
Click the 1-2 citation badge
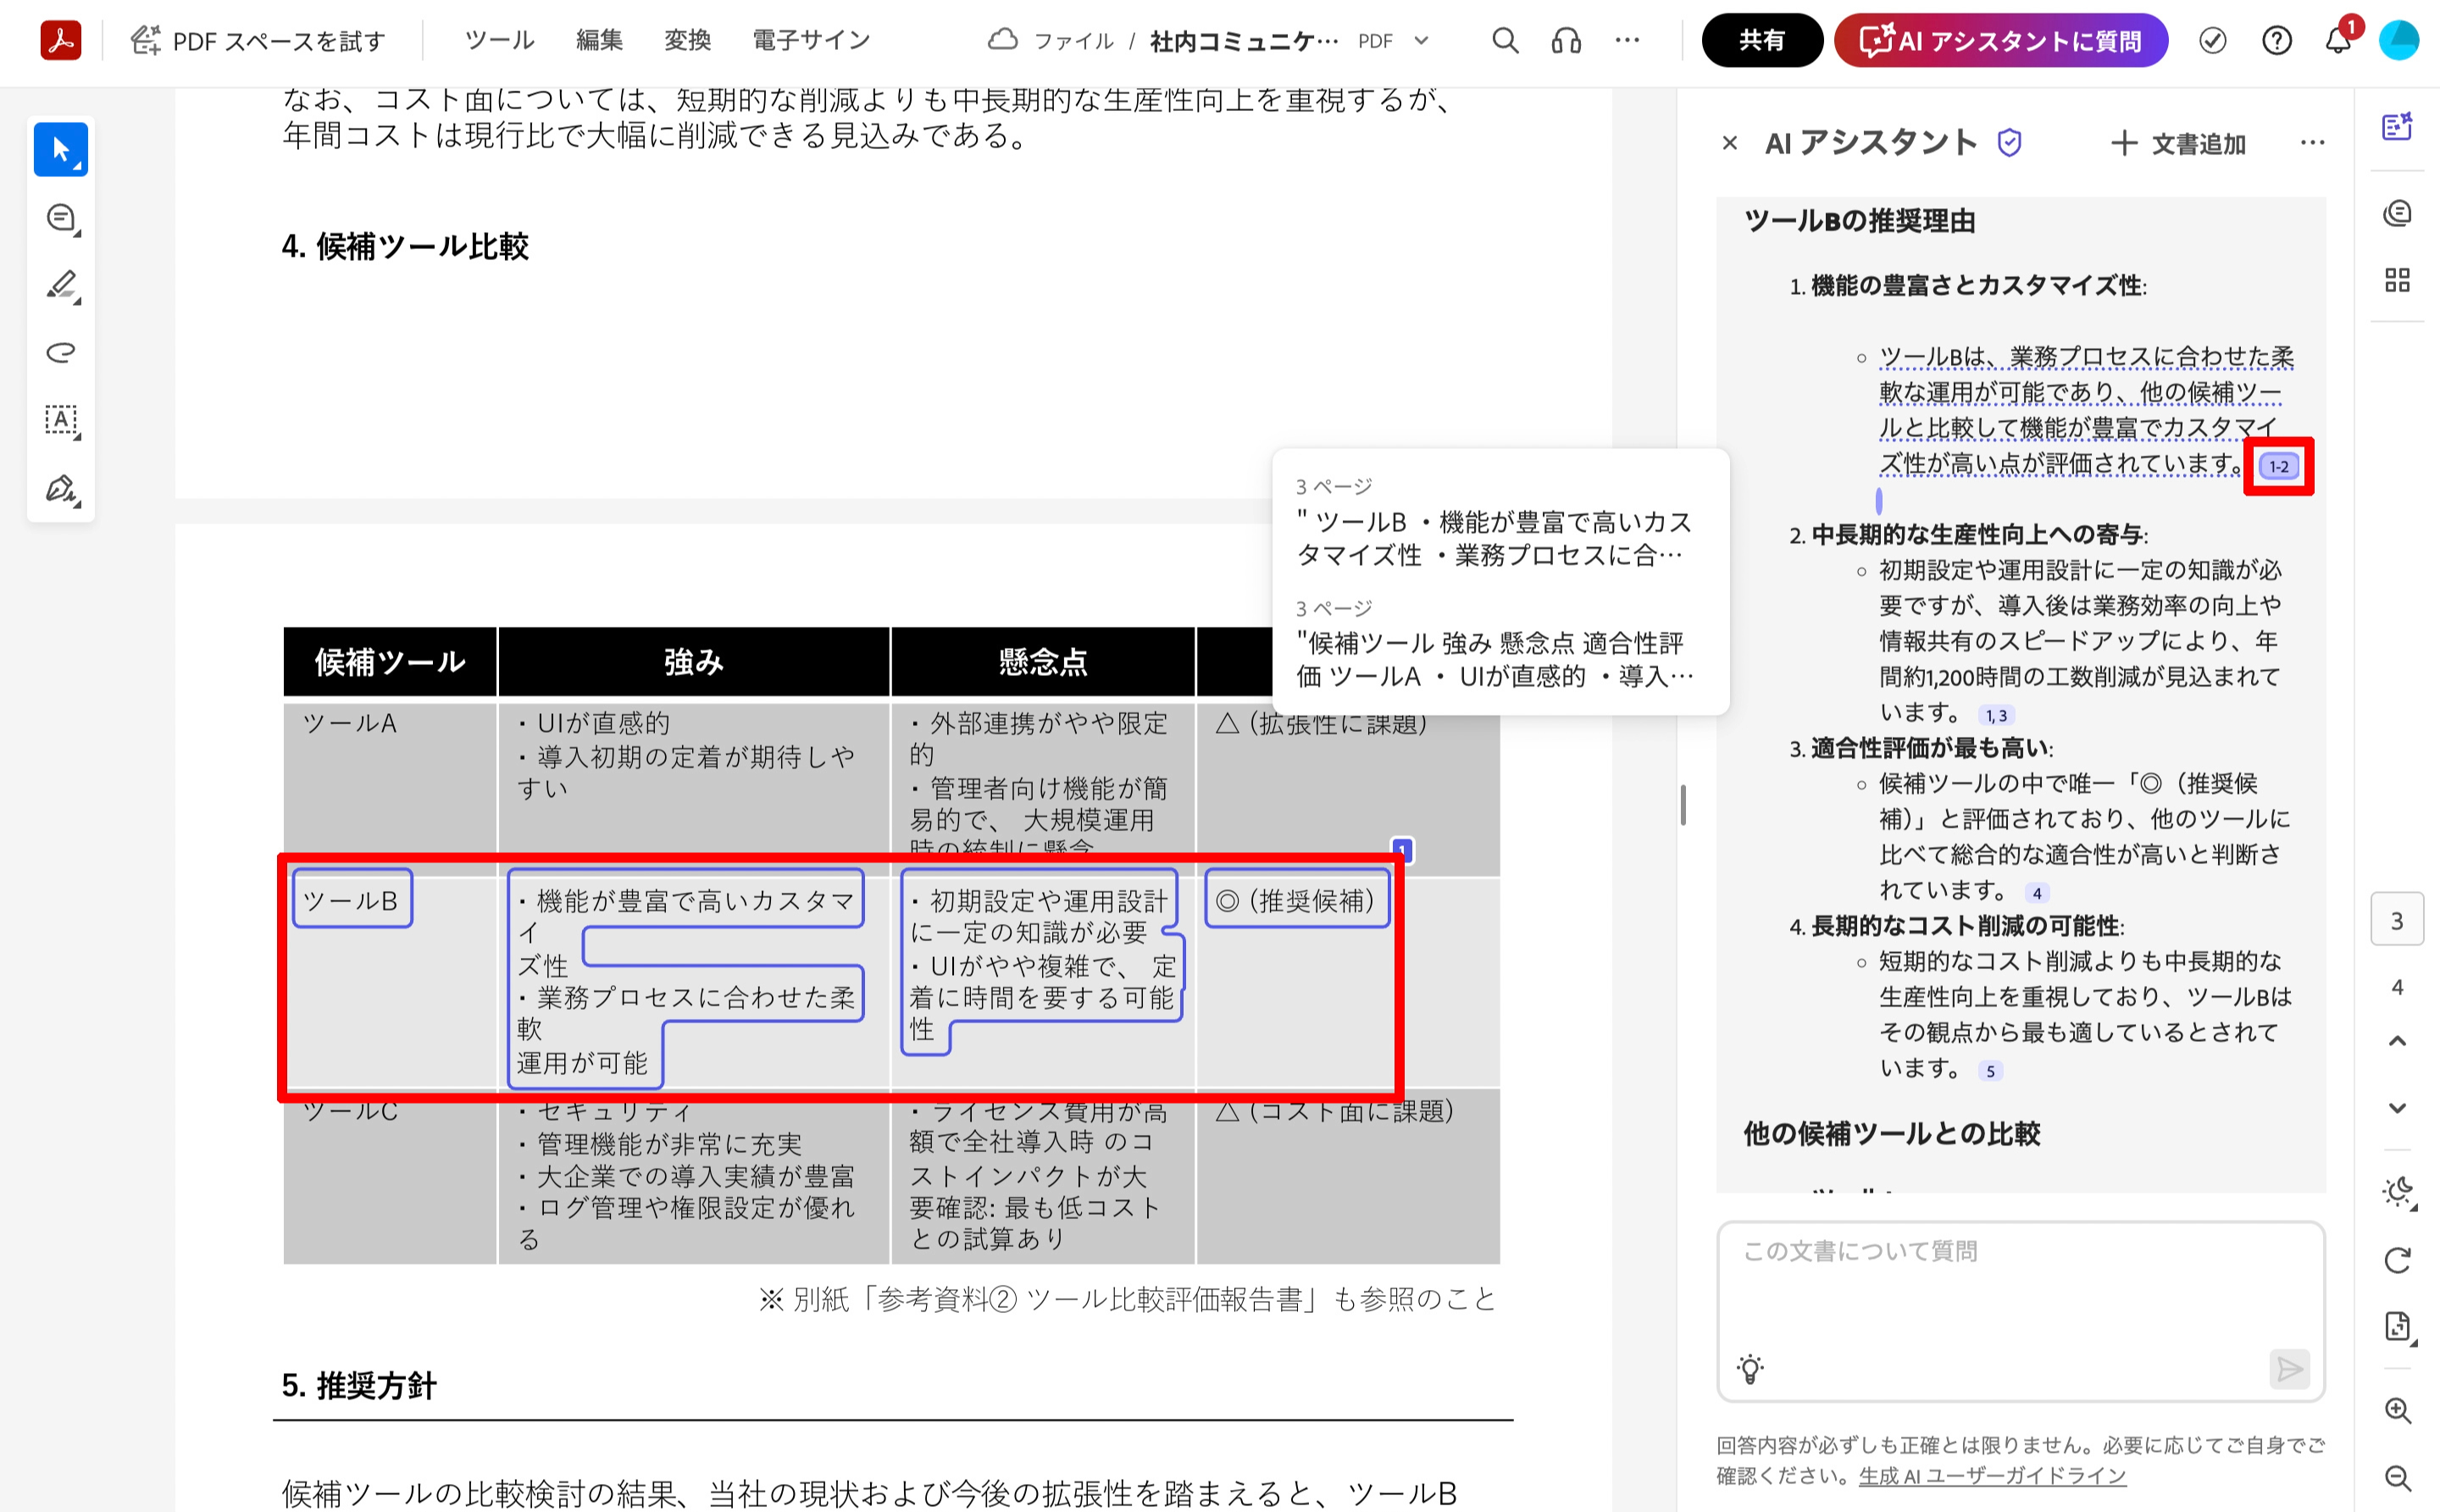click(x=2279, y=466)
